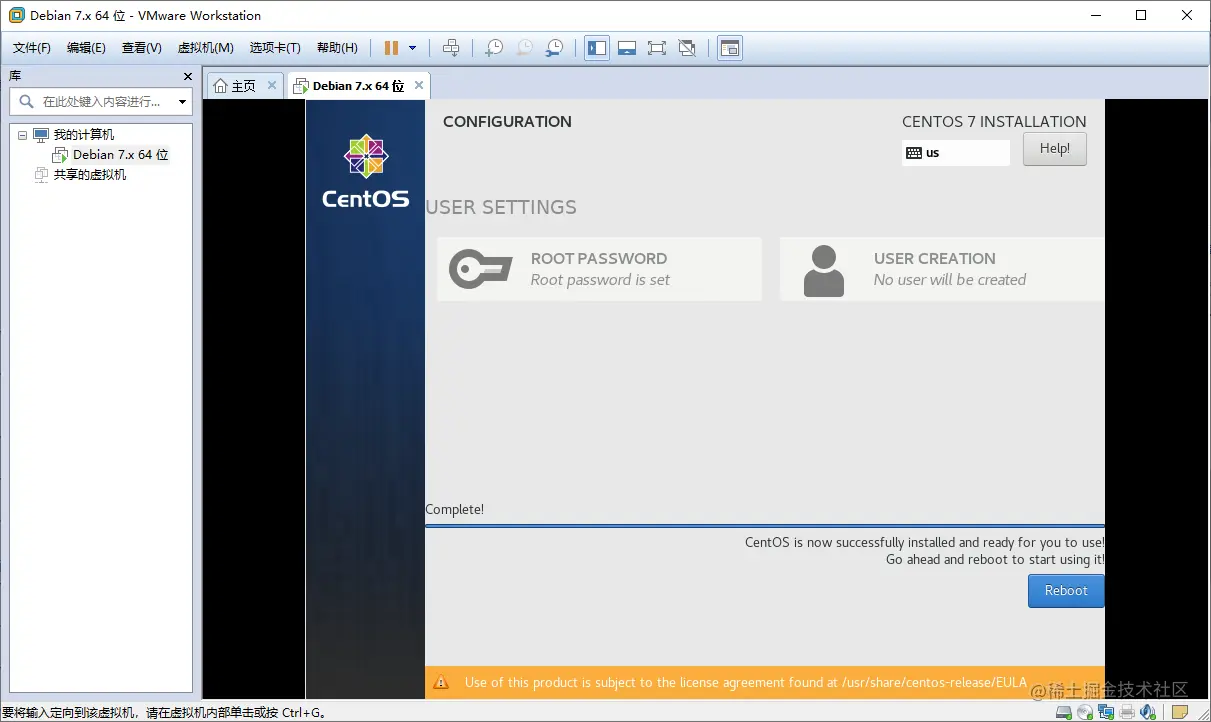Toggle the library sidebar view button
The height and width of the screenshot is (722, 1211).
point(597,48)
